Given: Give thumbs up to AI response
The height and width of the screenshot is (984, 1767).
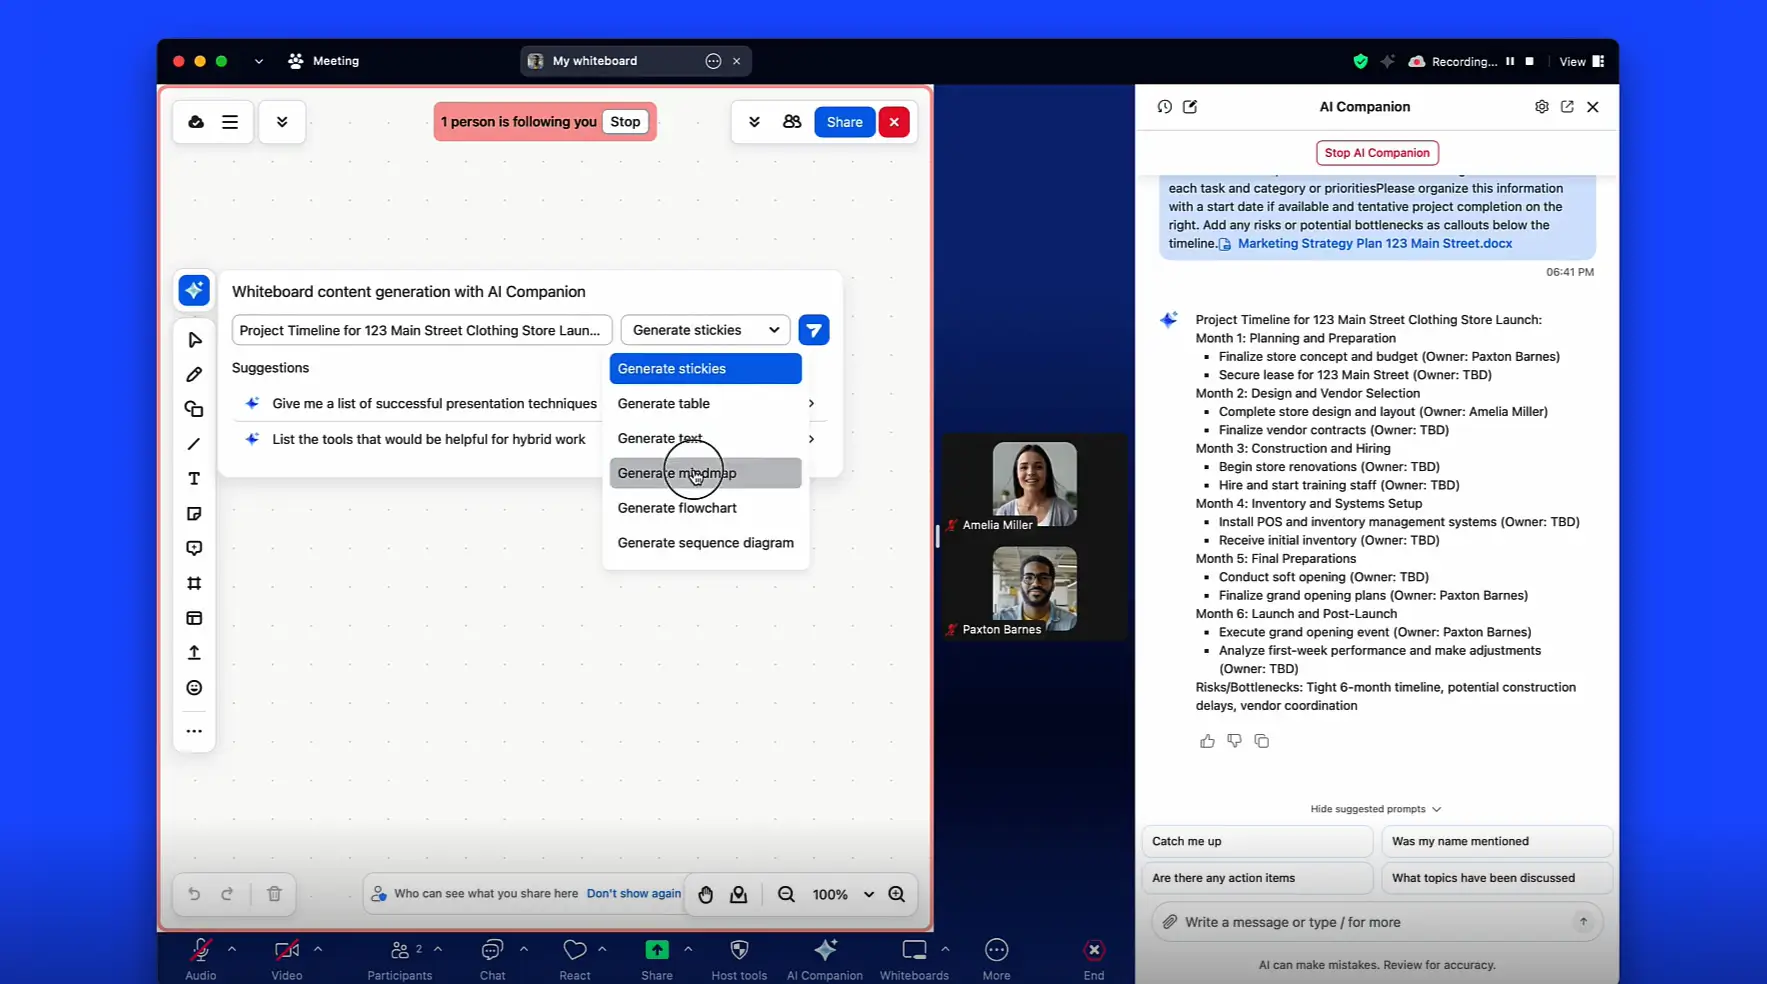Looking at the screenshot, I should pos(1207,741).
